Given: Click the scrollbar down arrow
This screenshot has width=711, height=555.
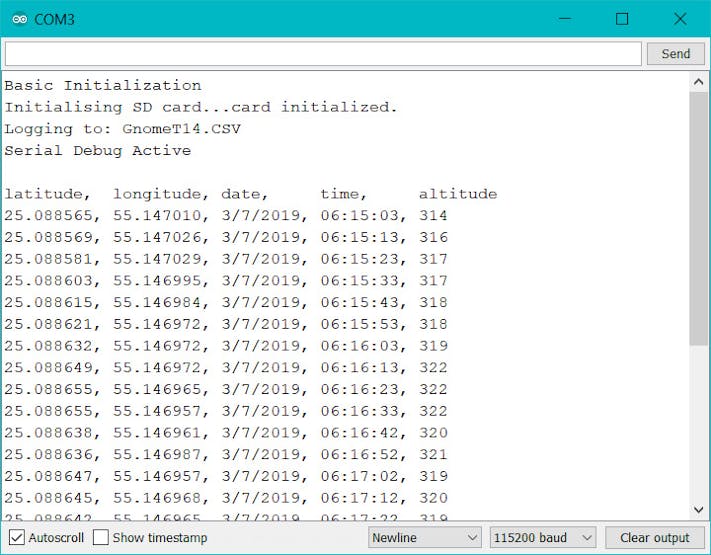Looking at the screenshot, I should [x=698, y=510].
